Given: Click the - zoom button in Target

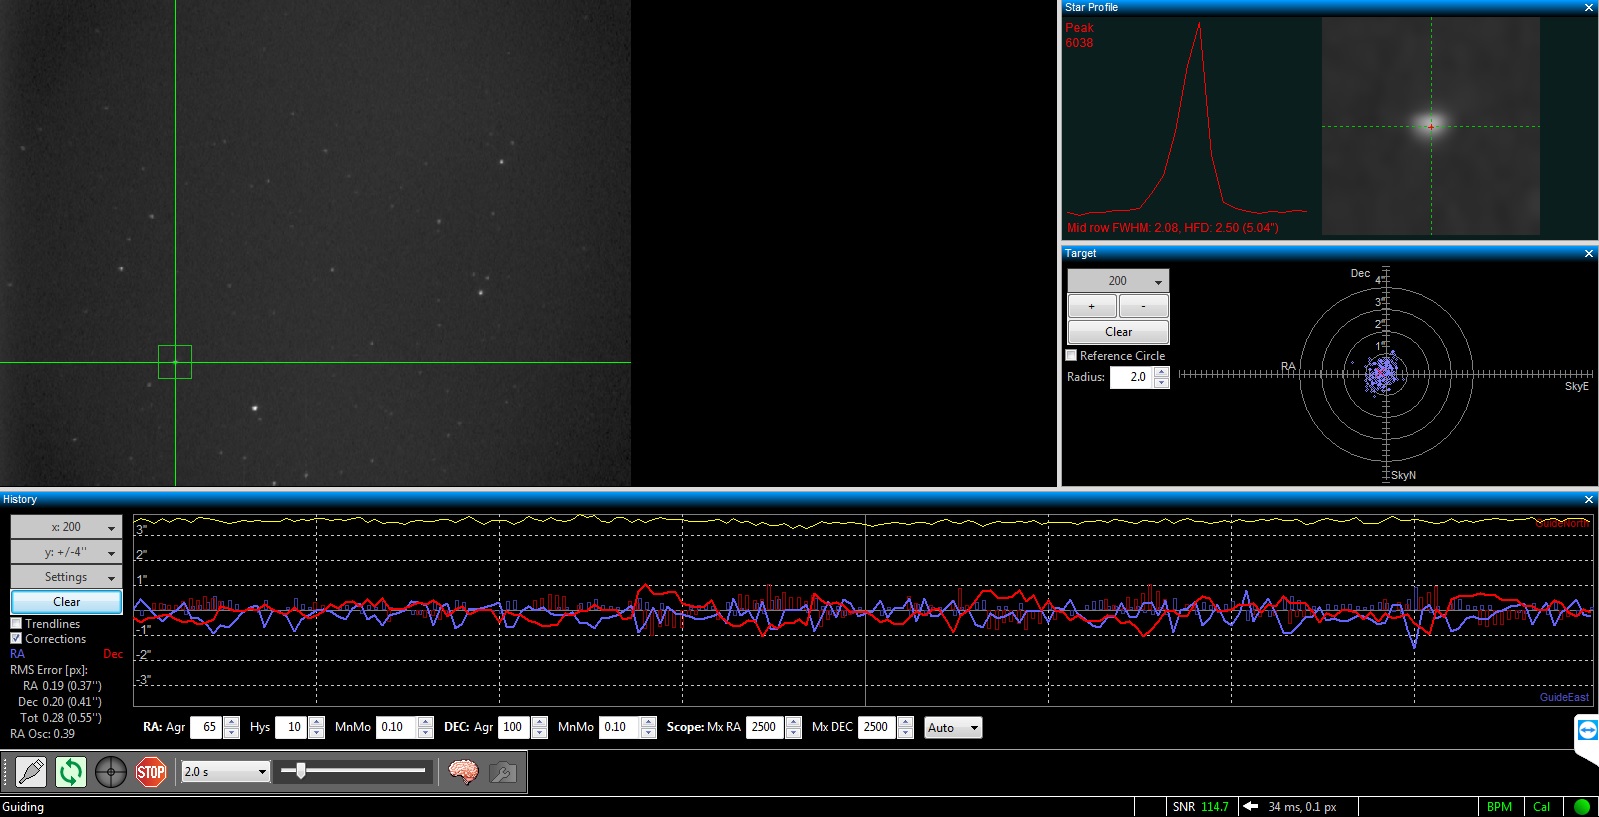Looking at the screenshot, I should click(x=1143, y=306).
